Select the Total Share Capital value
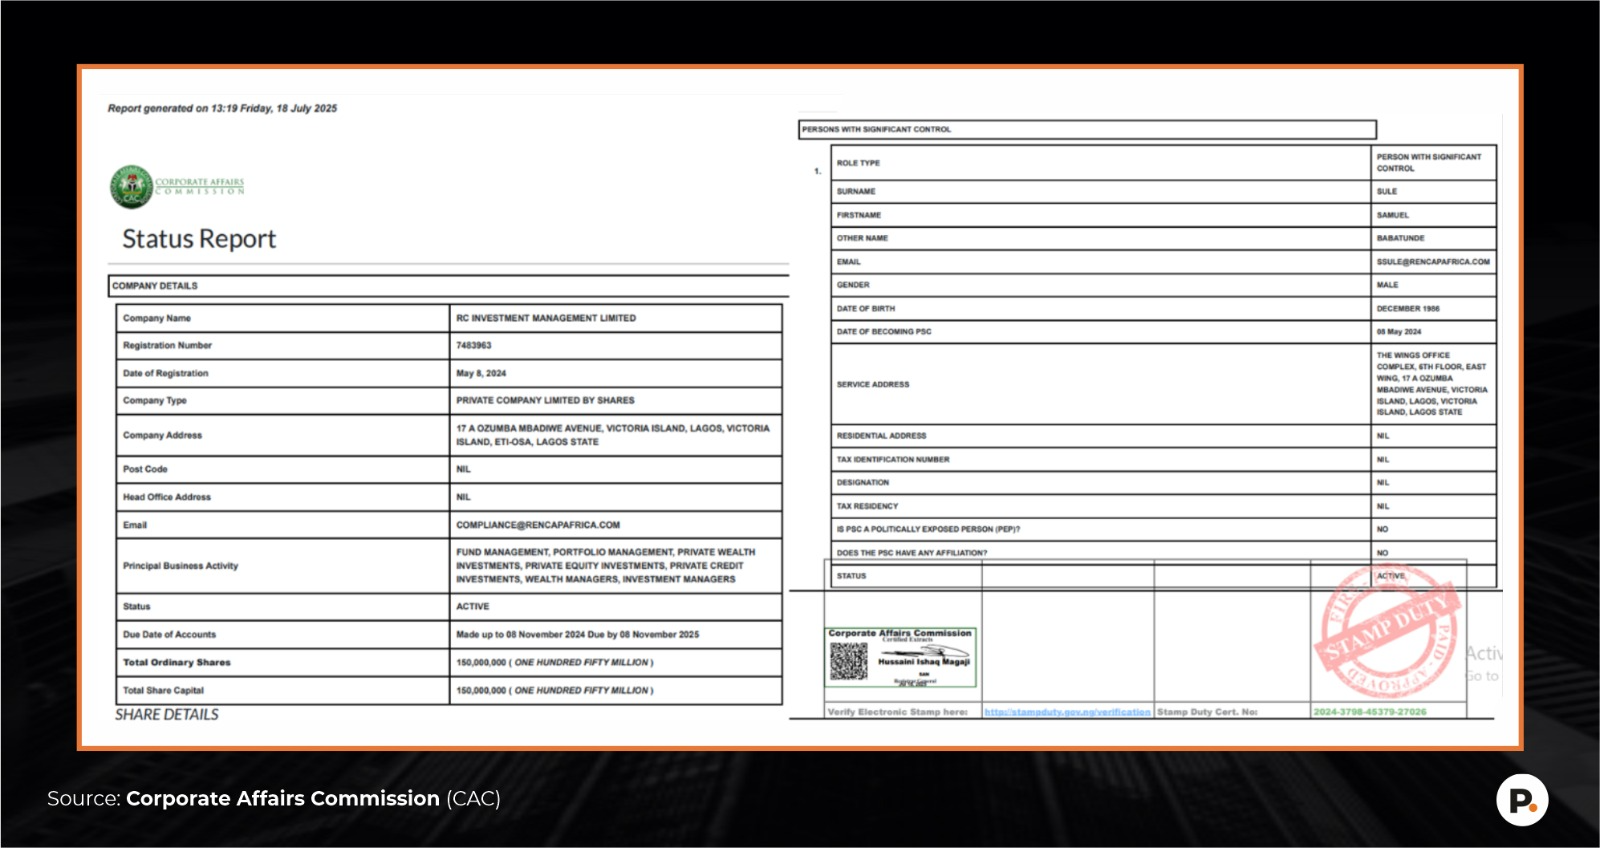The width and height of the screenshot is (1600, 848). pyautogui.click(x=555, y=691)
